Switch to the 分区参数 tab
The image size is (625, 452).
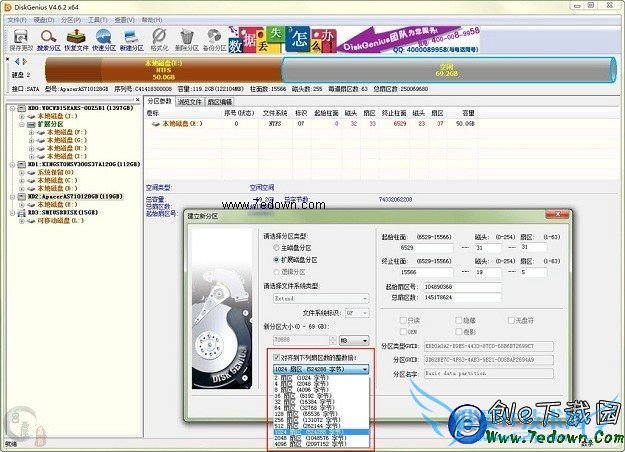159,101
